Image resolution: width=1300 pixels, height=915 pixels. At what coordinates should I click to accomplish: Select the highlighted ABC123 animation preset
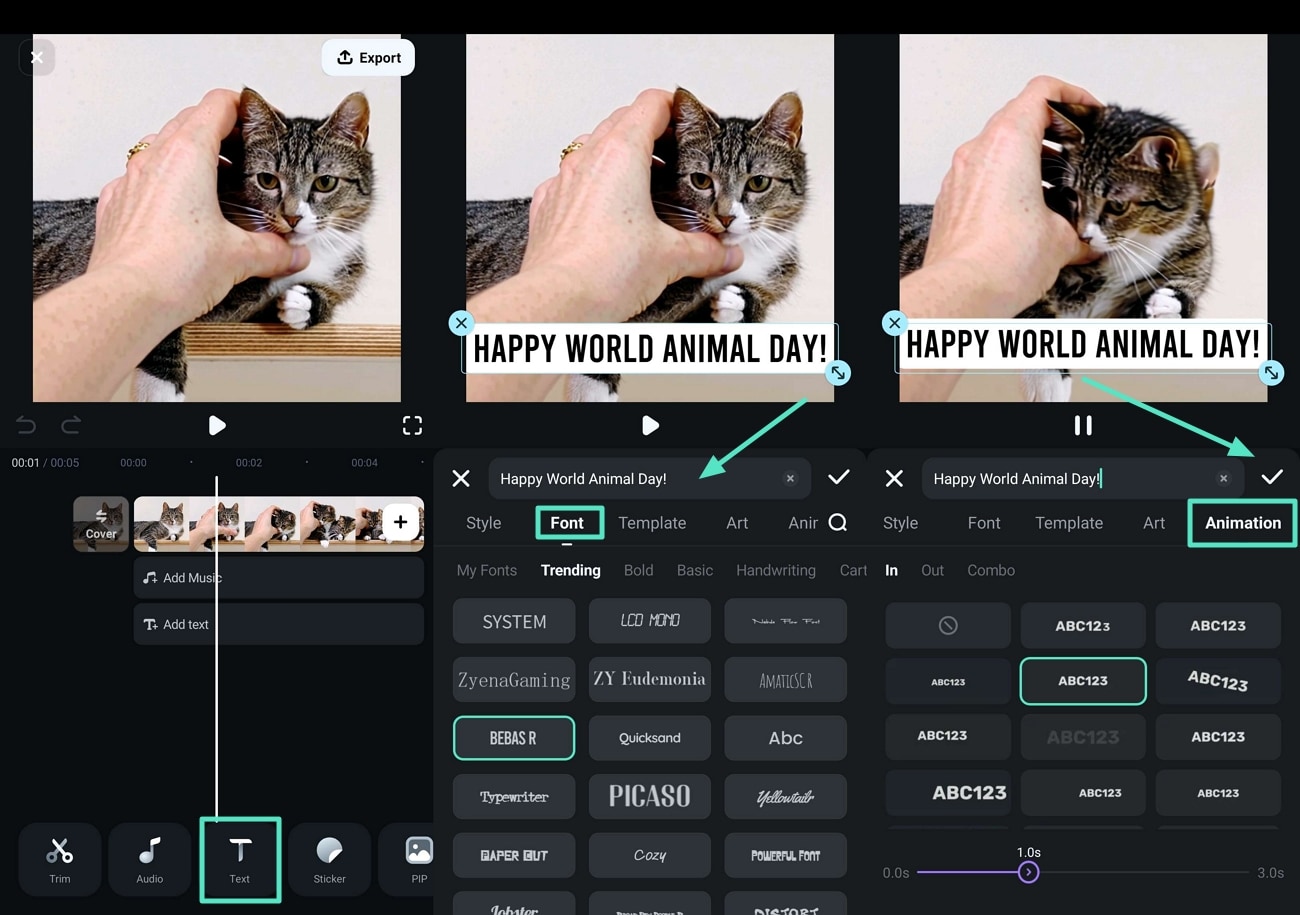(1083, 681)
